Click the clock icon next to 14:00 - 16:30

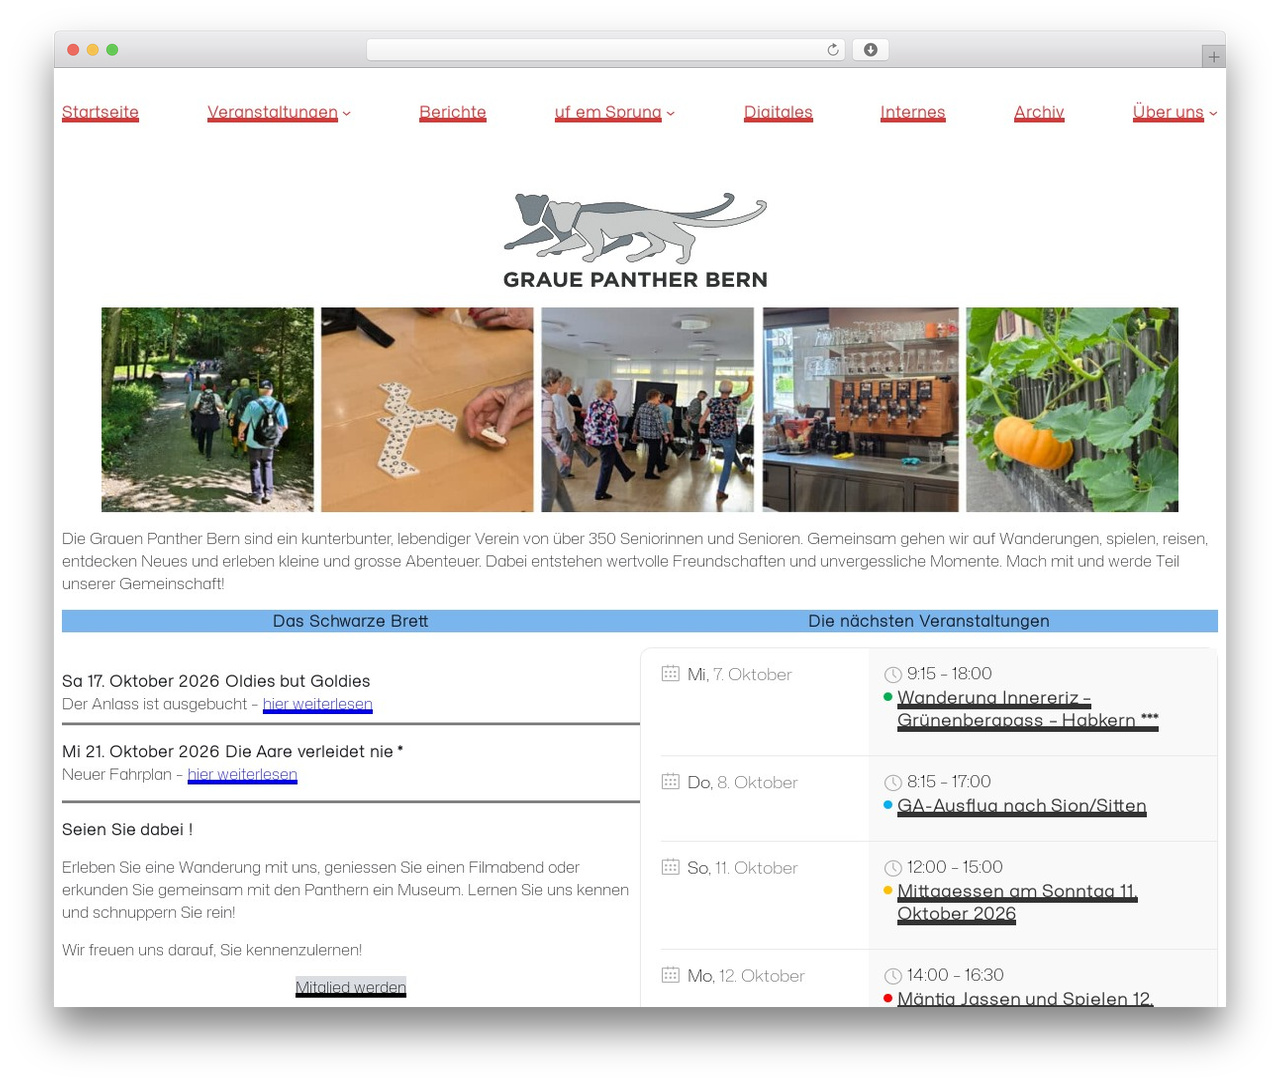coord(893,976)
